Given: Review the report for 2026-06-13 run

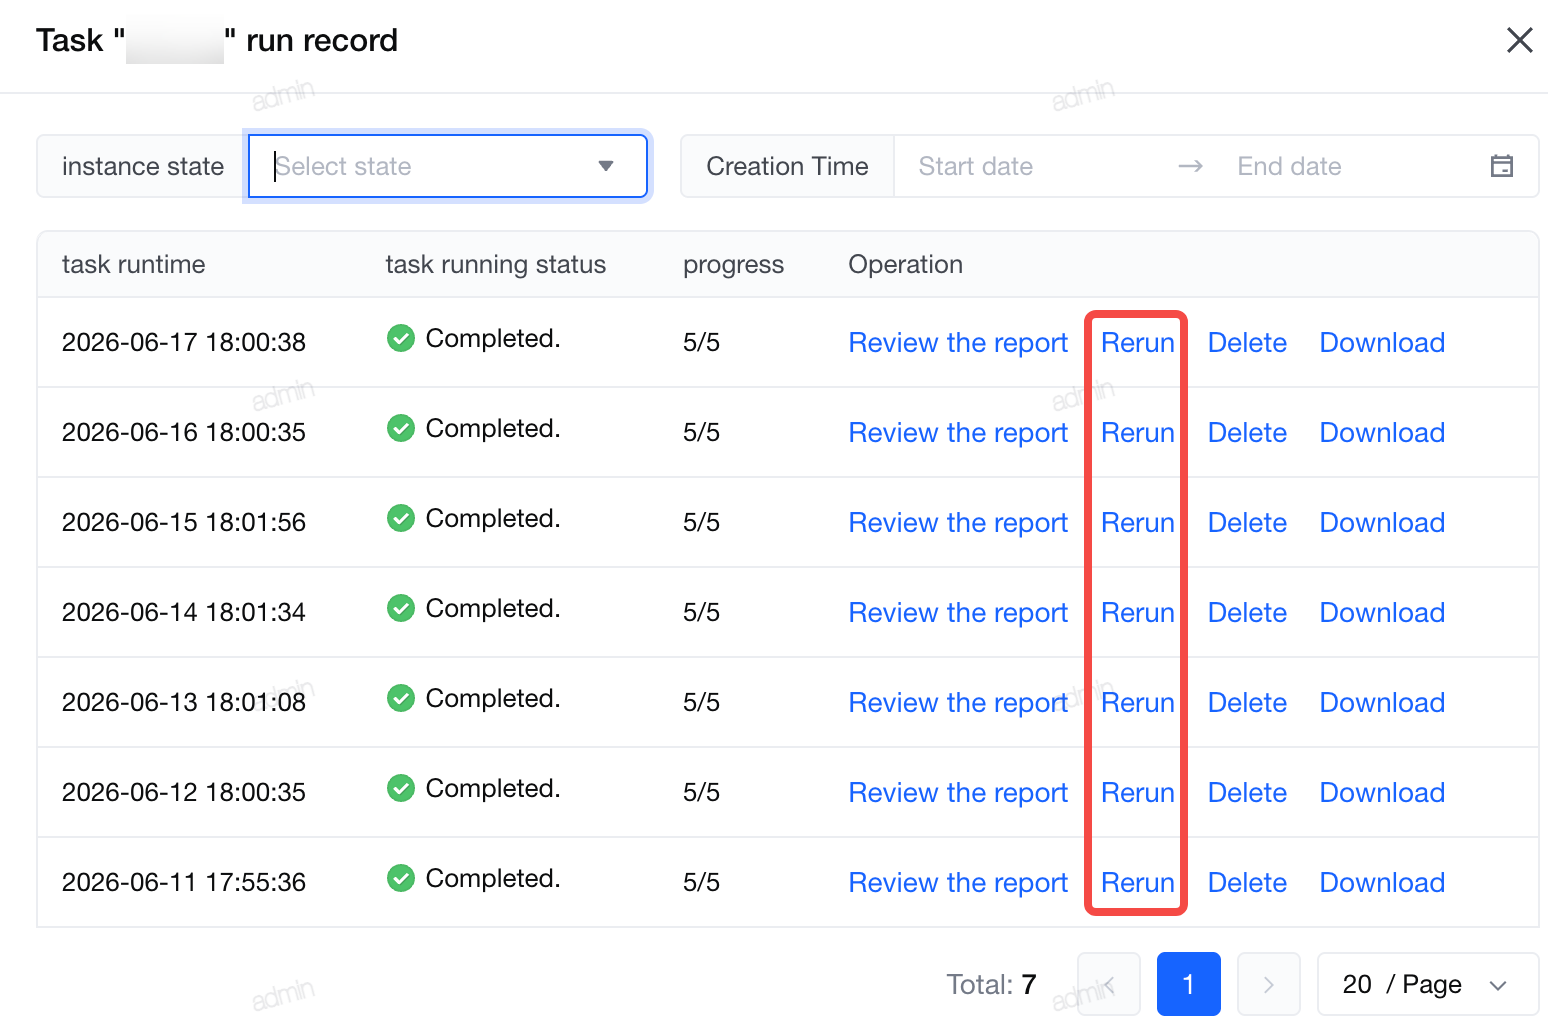Looking at the screenshot, I should pos(958,702).
